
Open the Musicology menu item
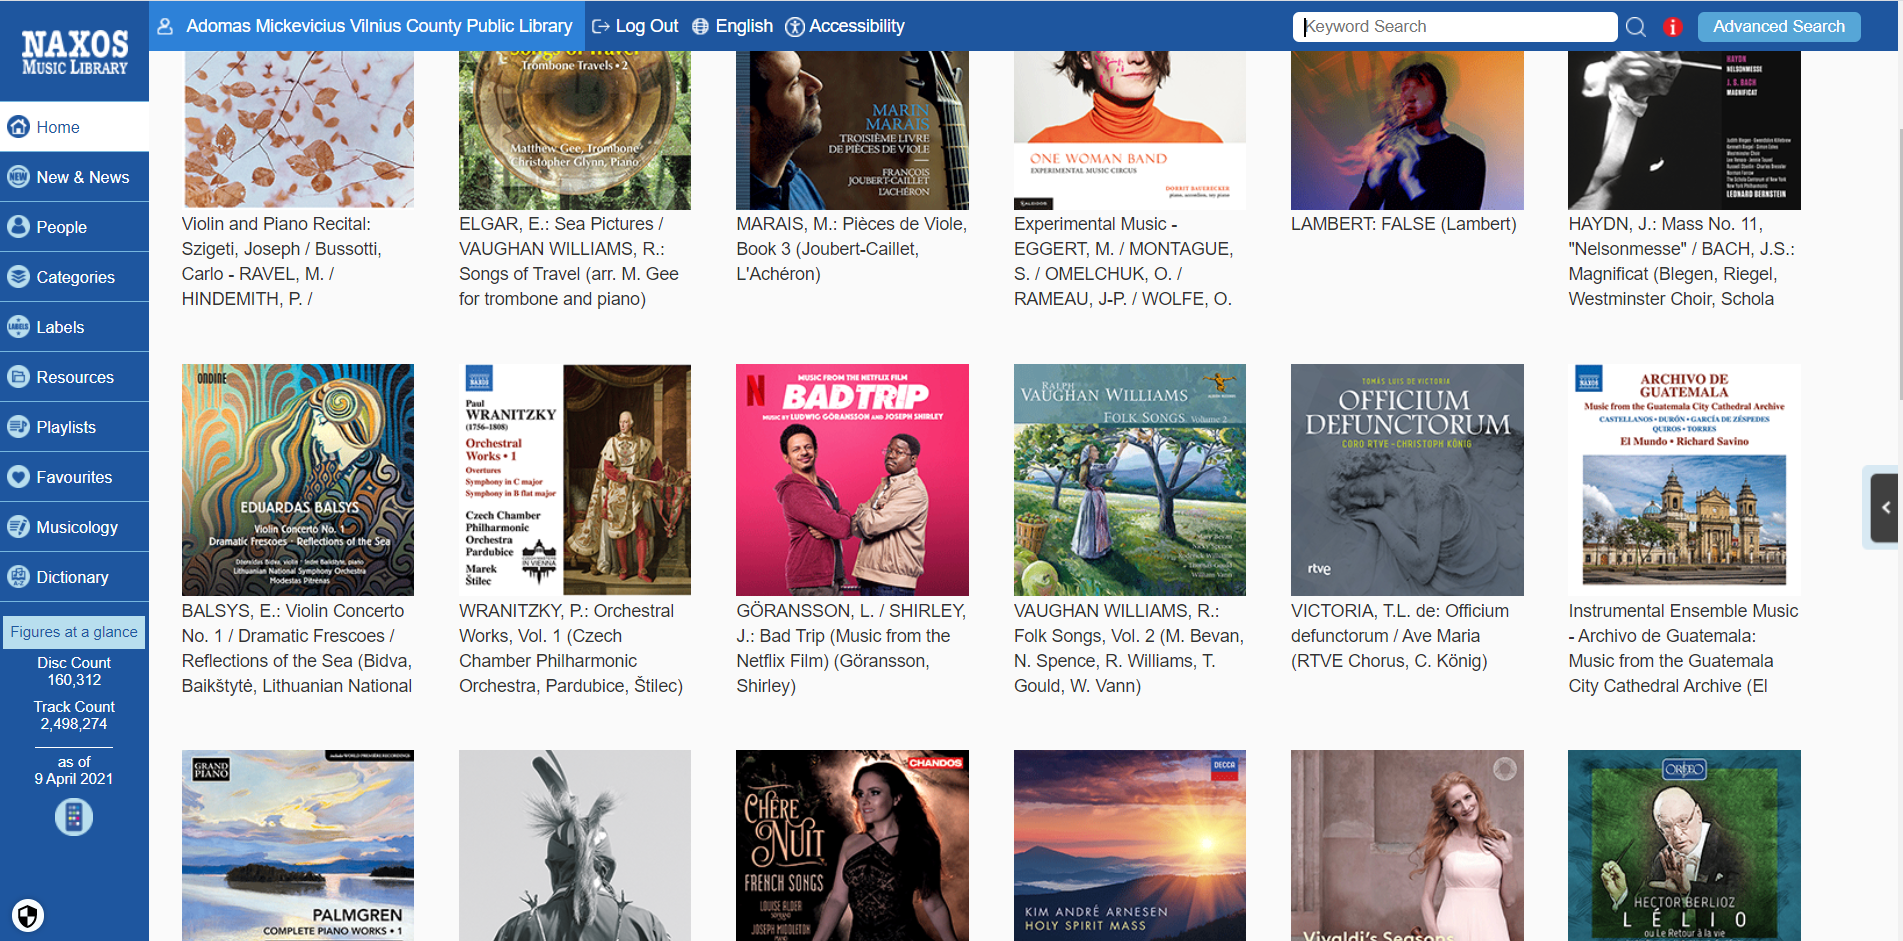click(74, 527)
